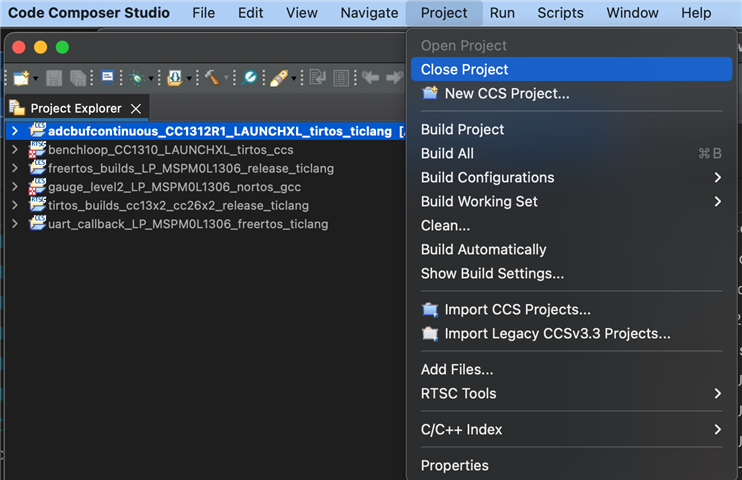Click the blue terminal monitor icon

coord(107,77)
